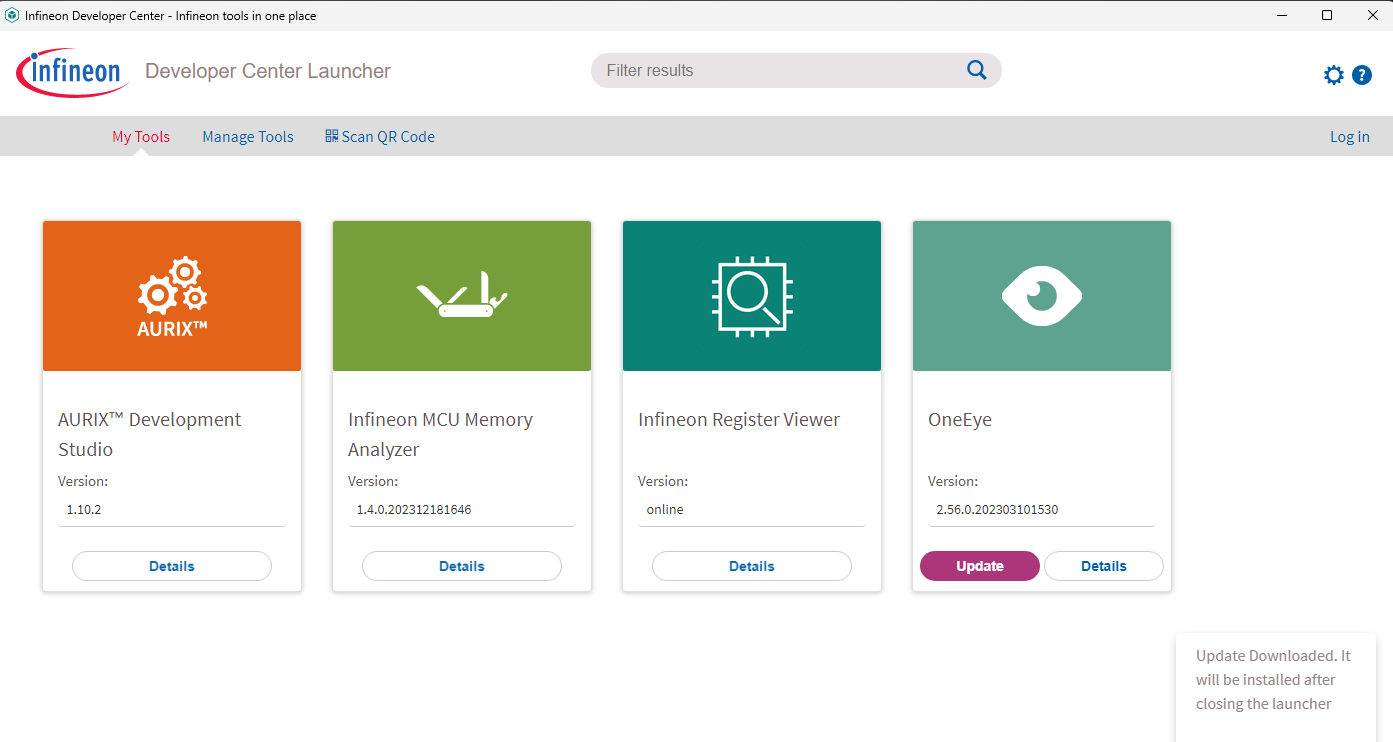Close the Infineon Developer Center window

(x=1371, y=15)
